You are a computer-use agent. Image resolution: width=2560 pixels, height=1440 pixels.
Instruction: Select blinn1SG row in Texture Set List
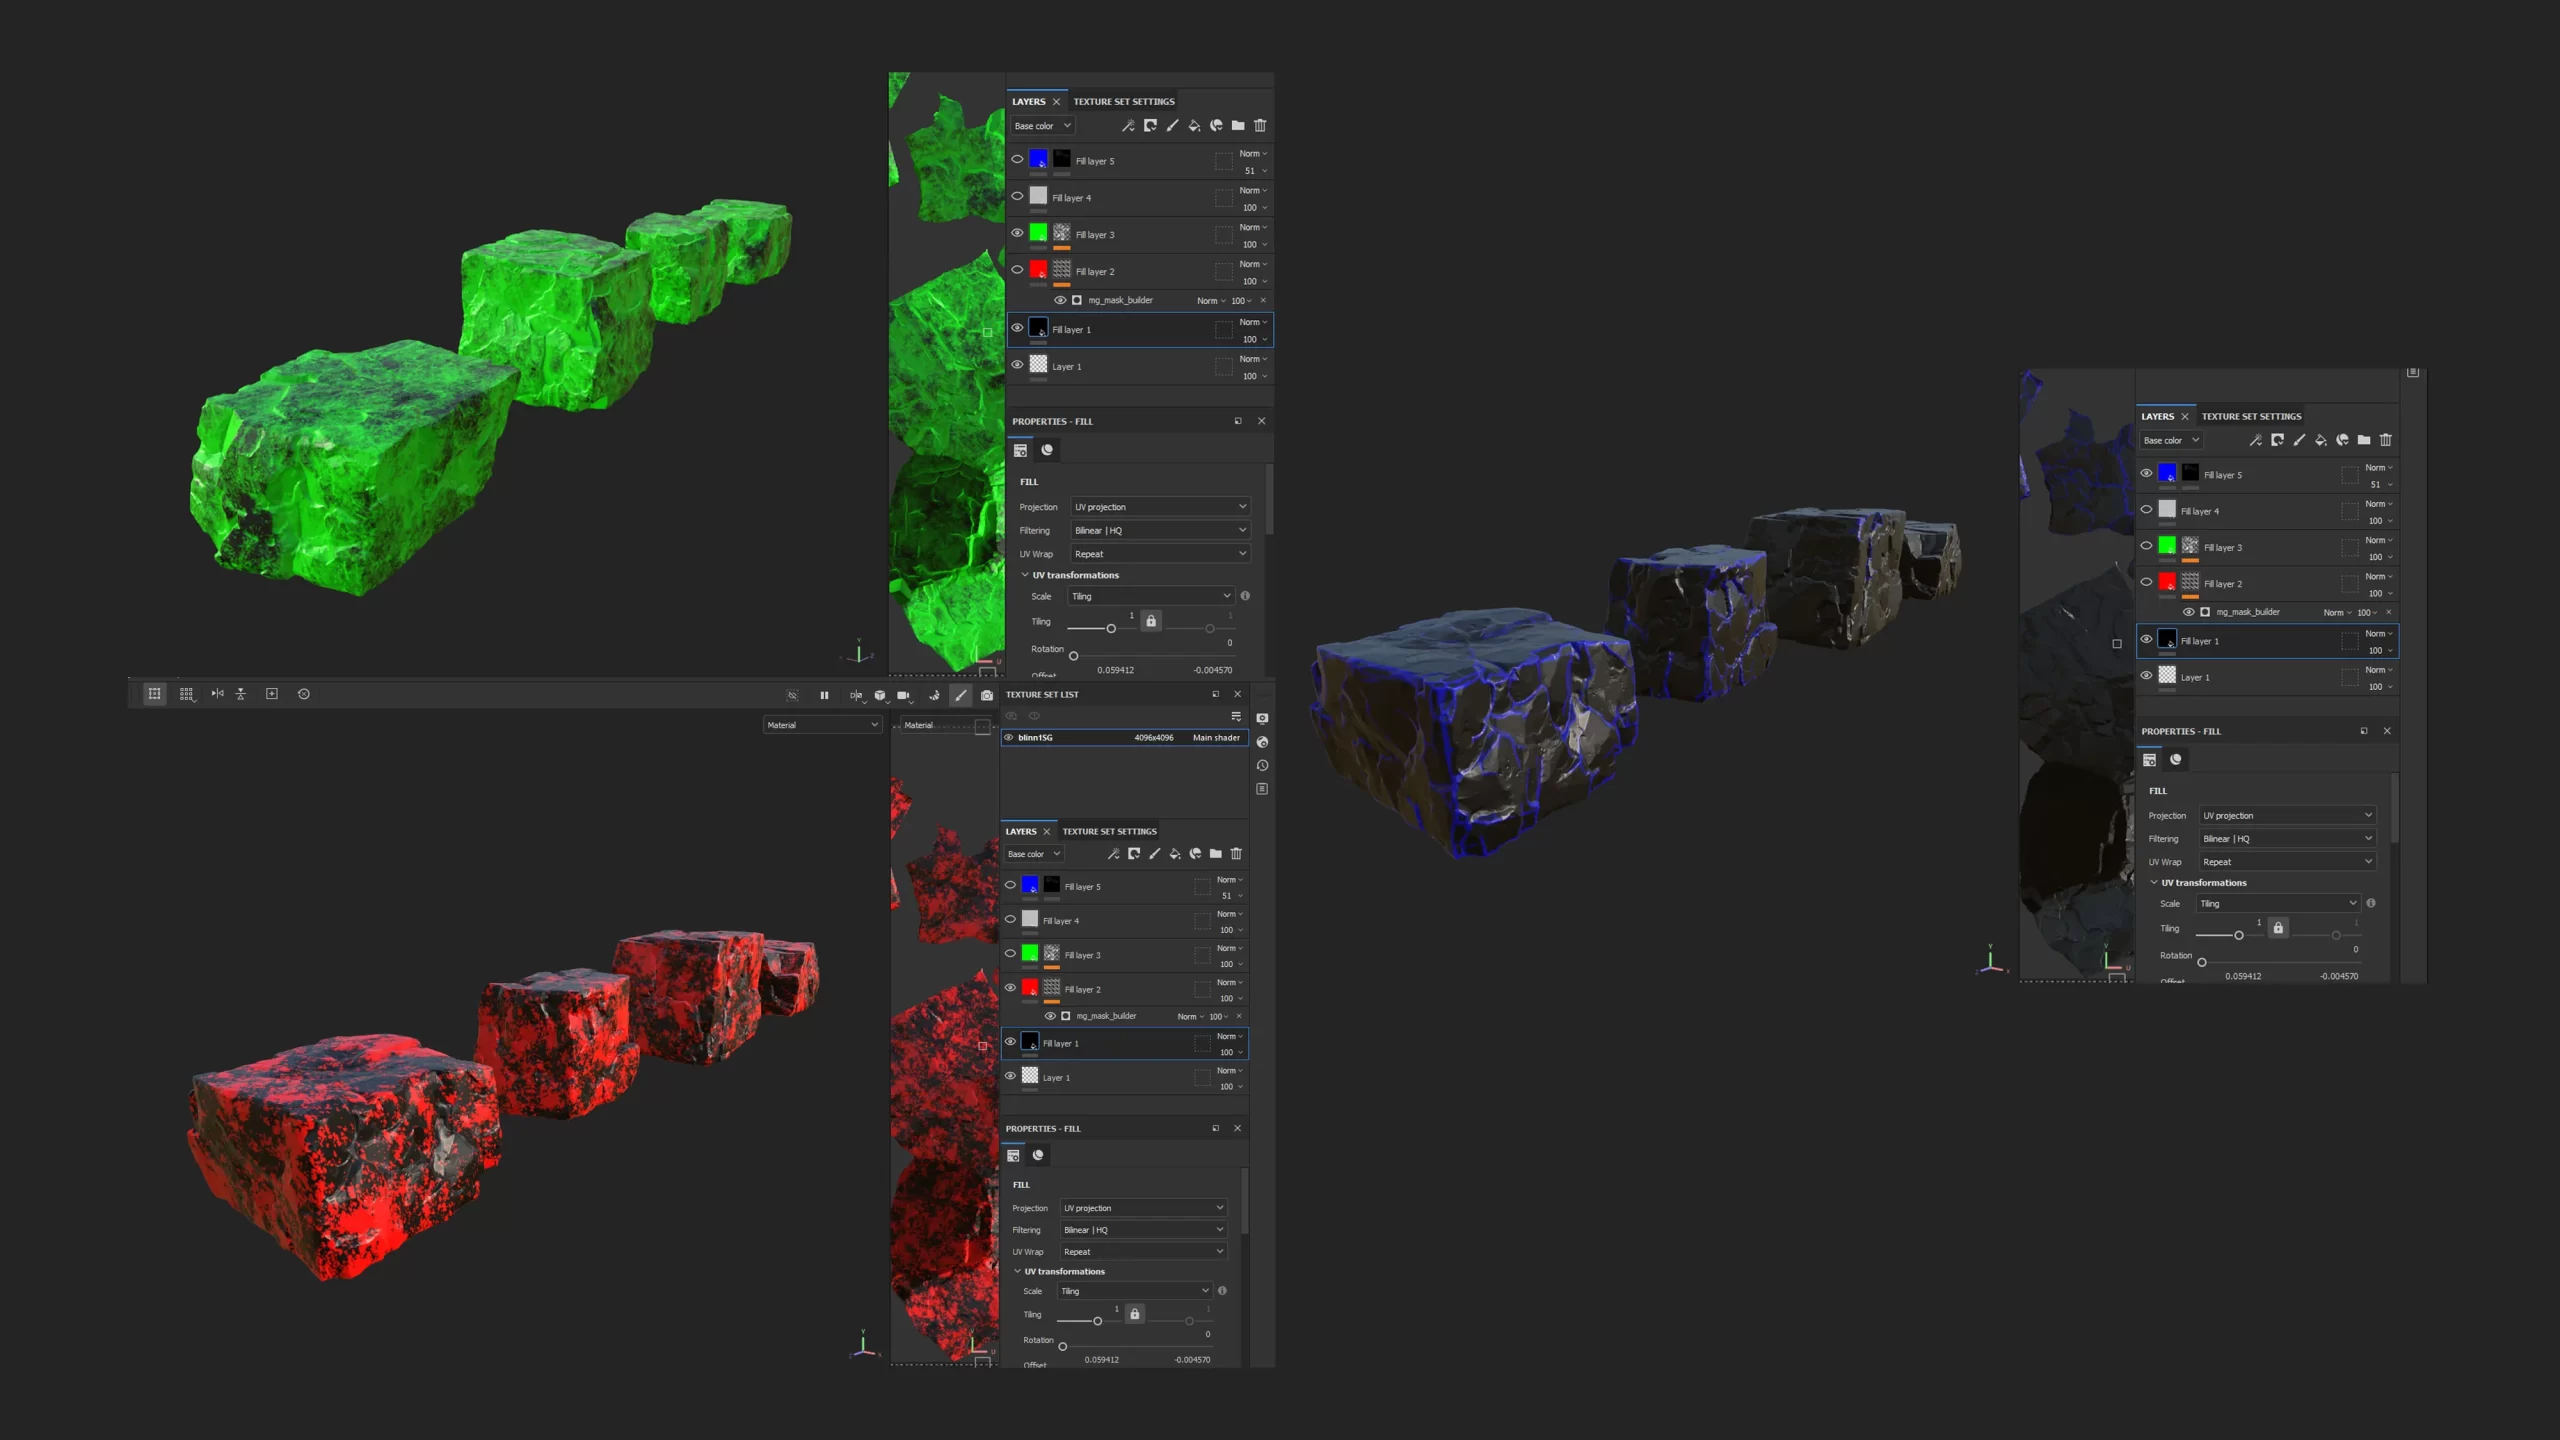point(1125,738)
